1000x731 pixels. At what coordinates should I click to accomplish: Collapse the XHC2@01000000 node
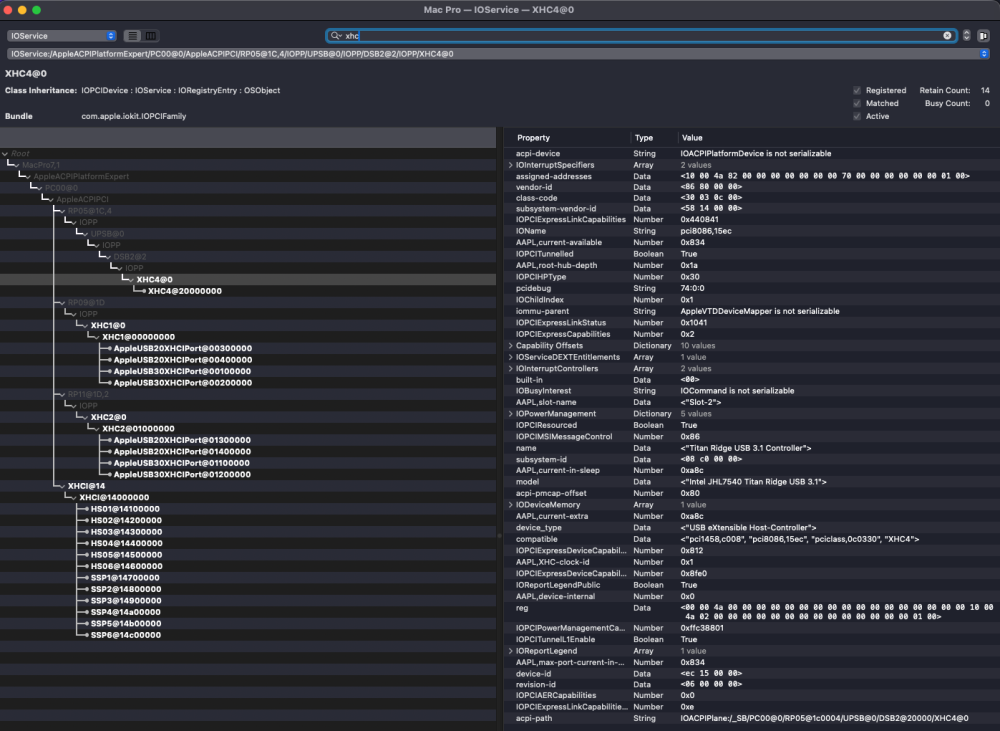coord(96,429)
